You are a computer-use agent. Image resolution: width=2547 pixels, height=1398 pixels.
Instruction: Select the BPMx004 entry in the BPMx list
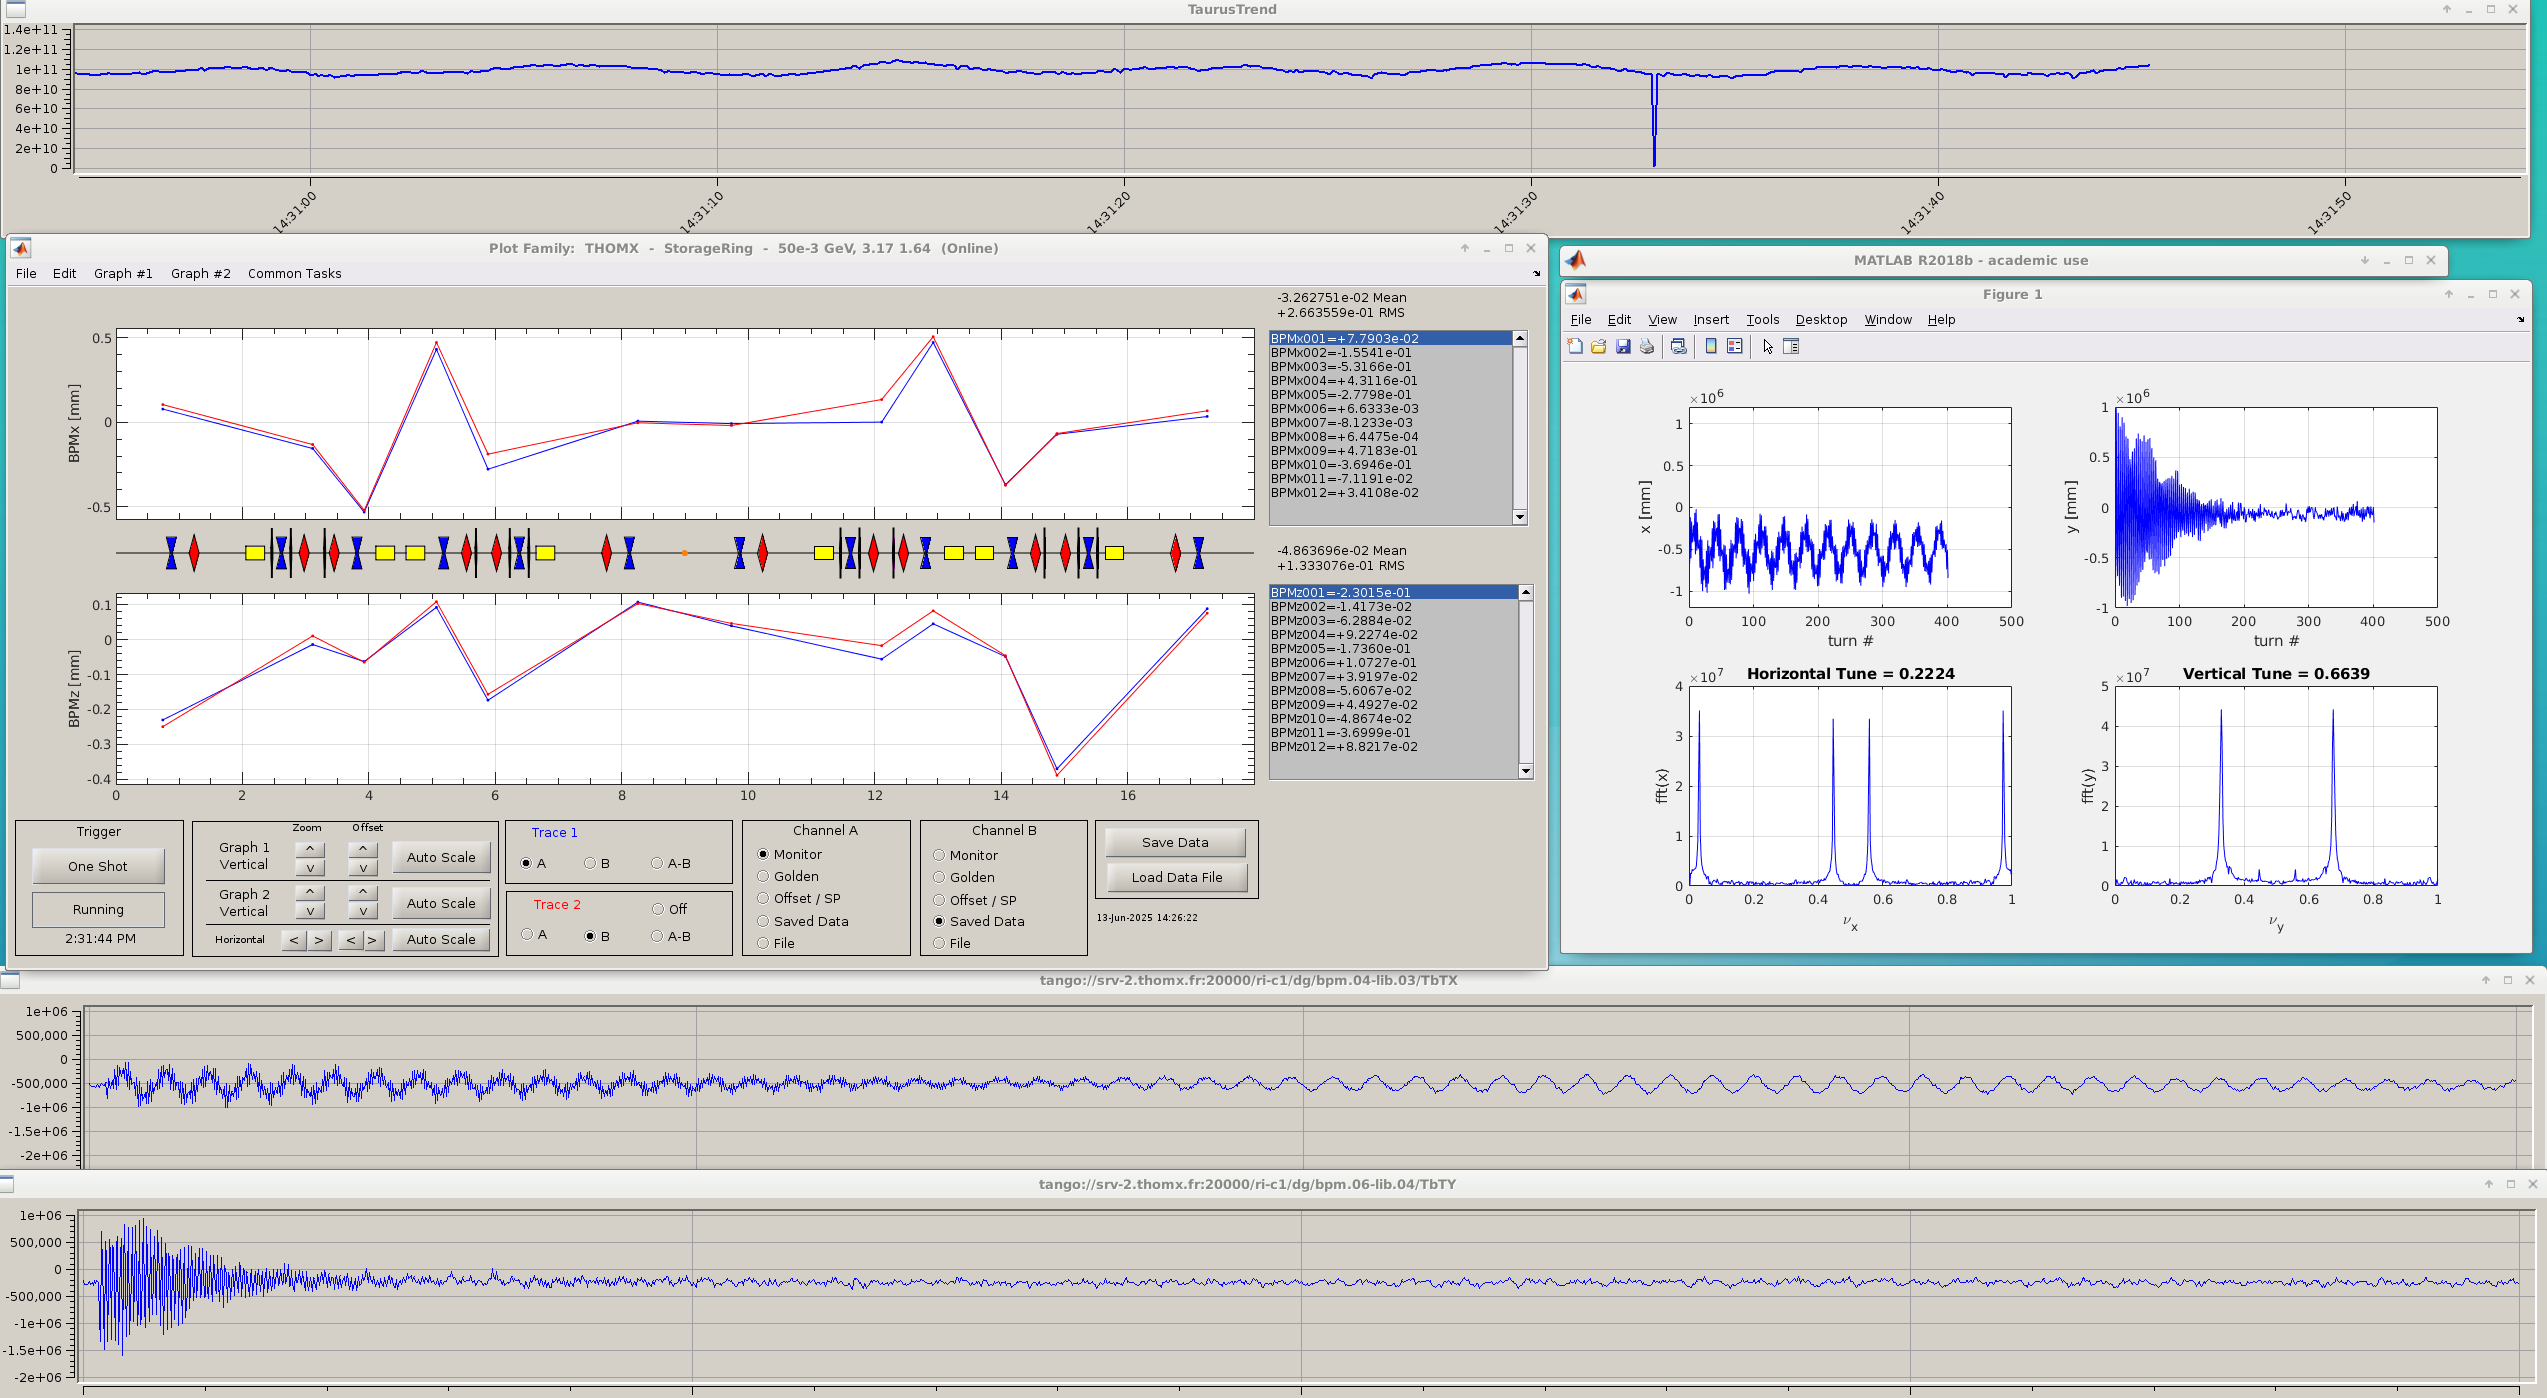(x=1343, y=381)
